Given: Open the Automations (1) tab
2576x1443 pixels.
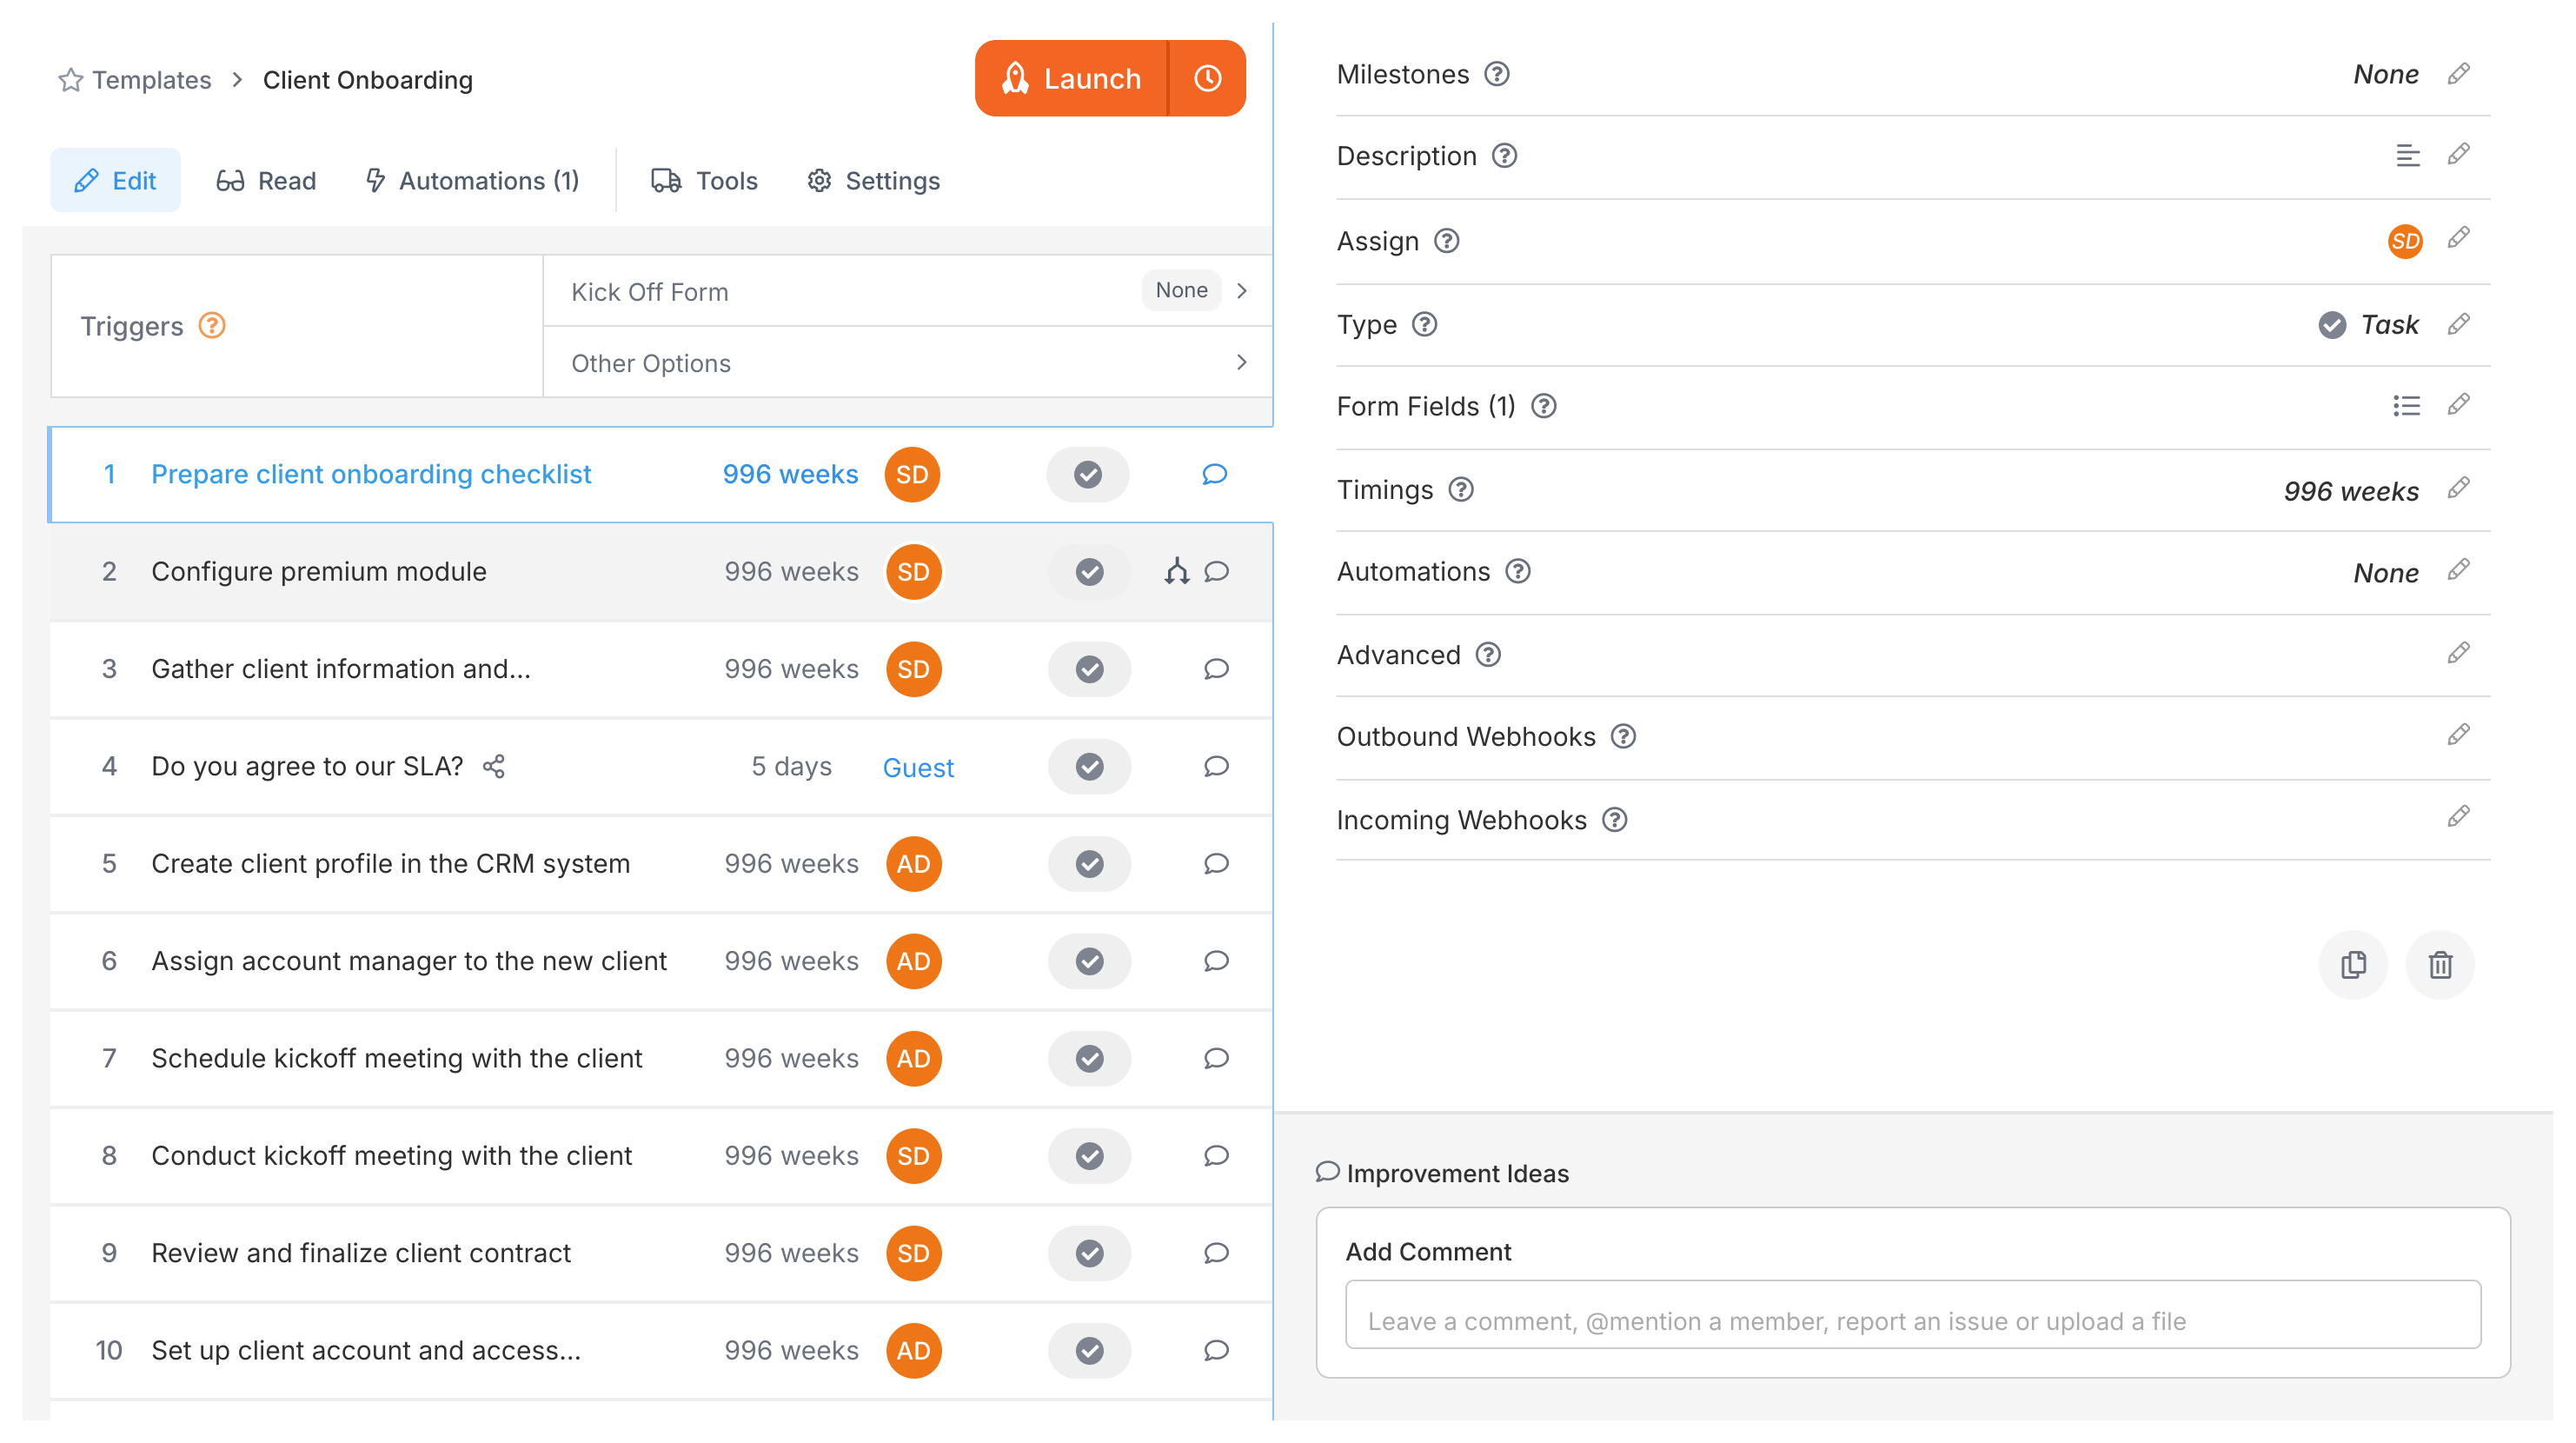Looking at the screenshot, I should 472,181.
